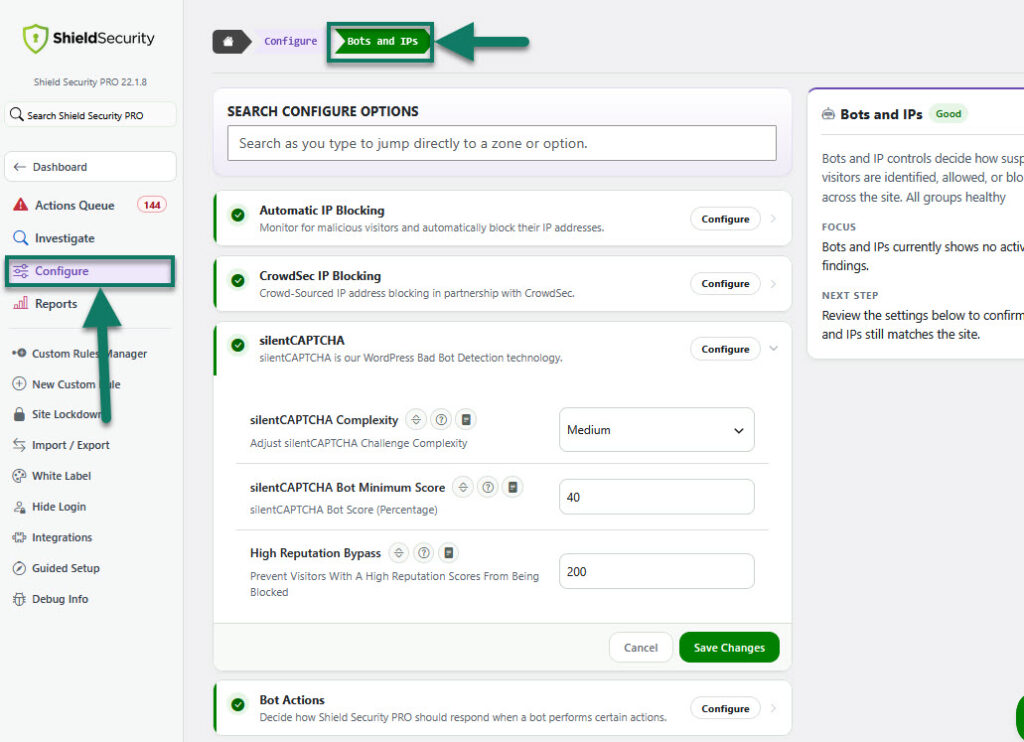The height and width of the screenshot is (742, 1024).
Task: Click the New Custom Rule plus icon
Action: tap(20, 383)
